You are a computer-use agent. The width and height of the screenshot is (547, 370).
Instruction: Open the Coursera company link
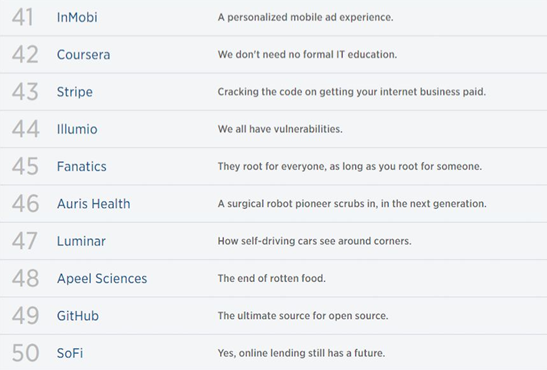point(83,55)
